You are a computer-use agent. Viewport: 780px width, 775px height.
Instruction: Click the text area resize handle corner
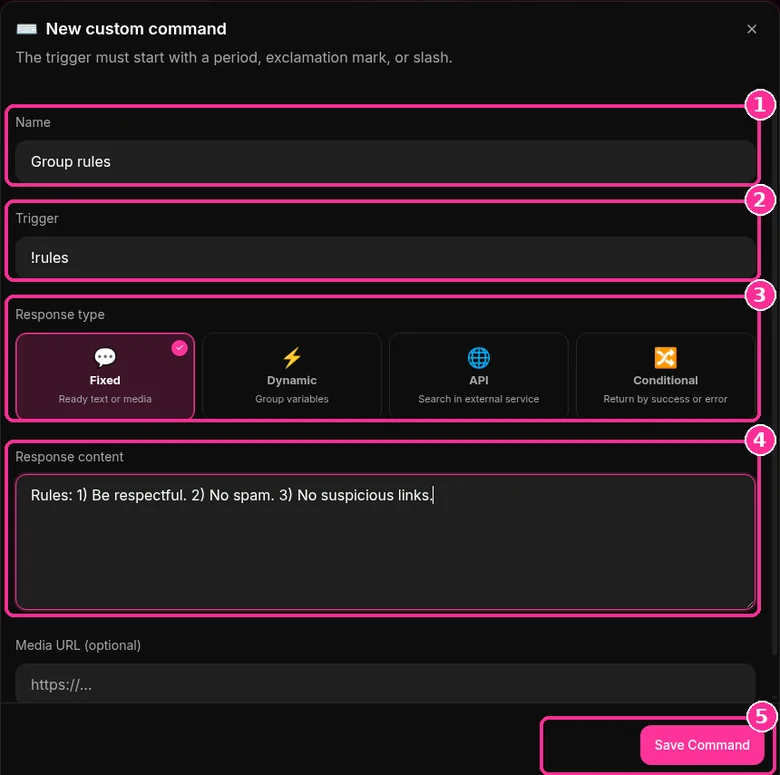pos(749,603)
